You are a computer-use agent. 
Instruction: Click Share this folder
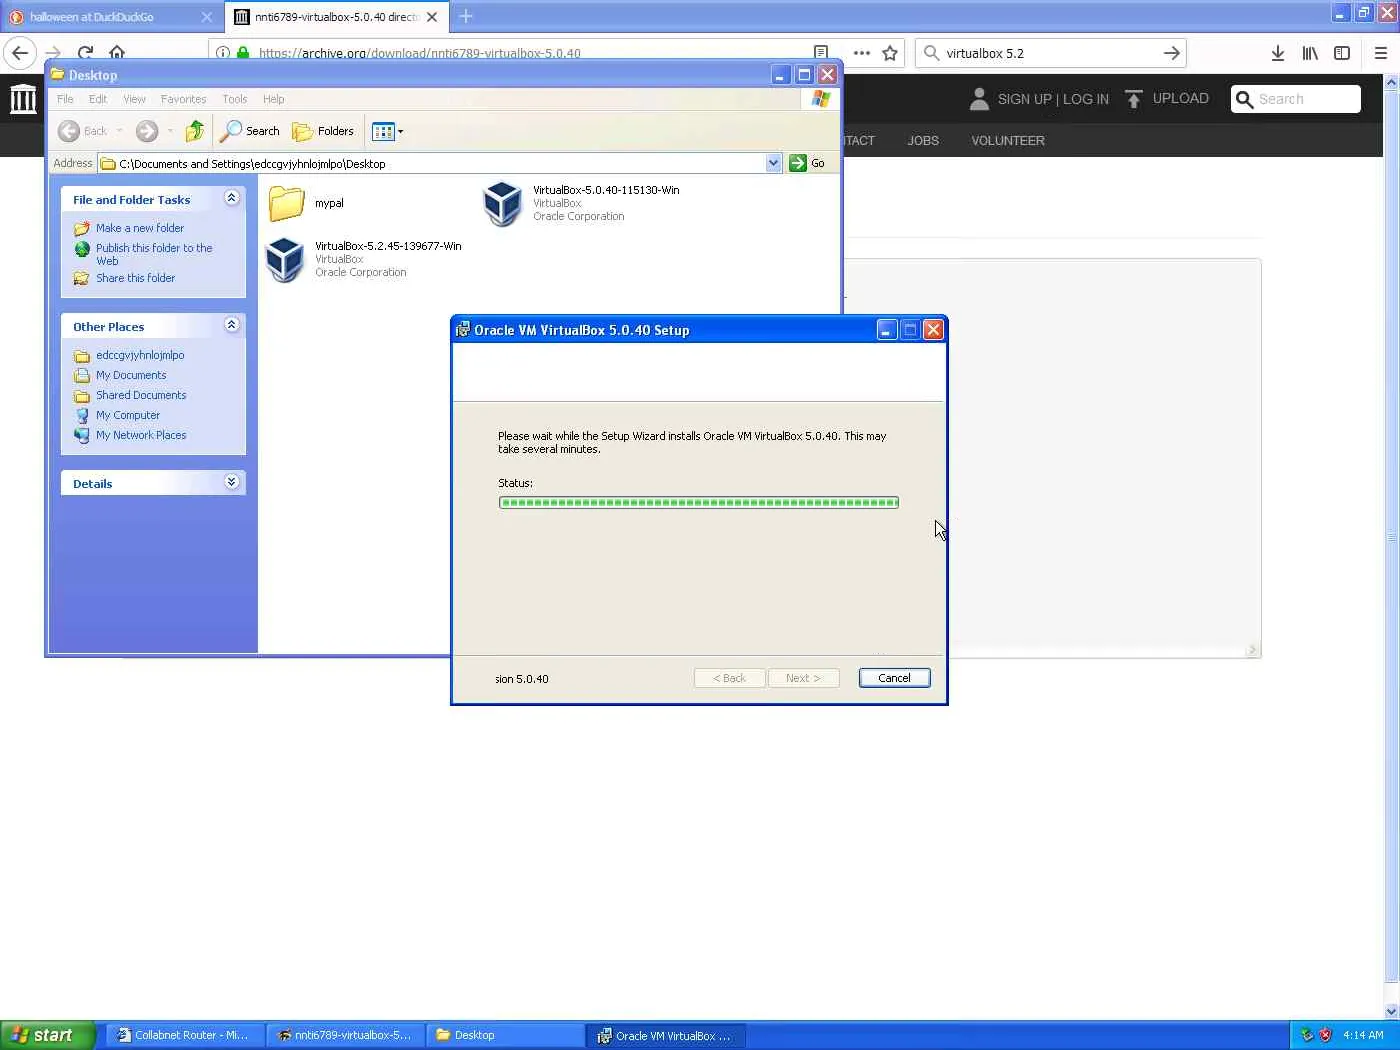pyautogui.click(x=135, y=278)
